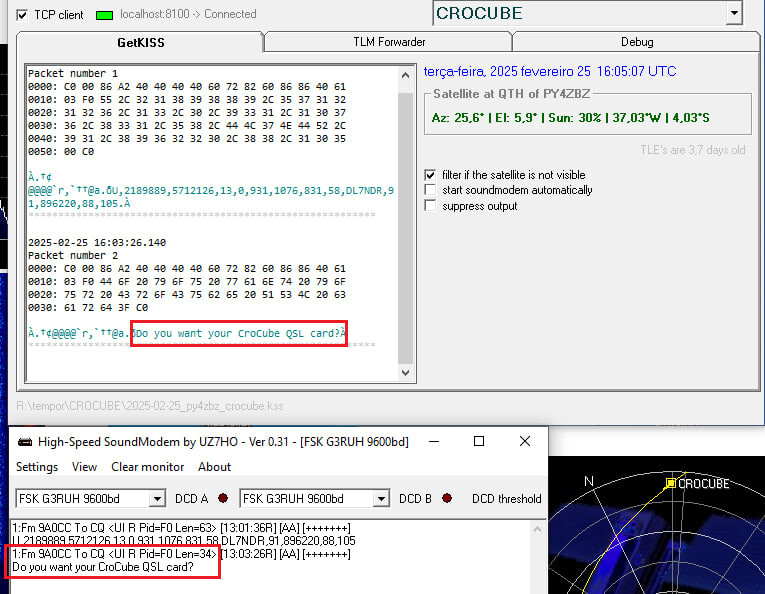This screenshot has height=594, width=765.
Task: Switch to the GetKISS tab
Action: (x=141, y=42)
